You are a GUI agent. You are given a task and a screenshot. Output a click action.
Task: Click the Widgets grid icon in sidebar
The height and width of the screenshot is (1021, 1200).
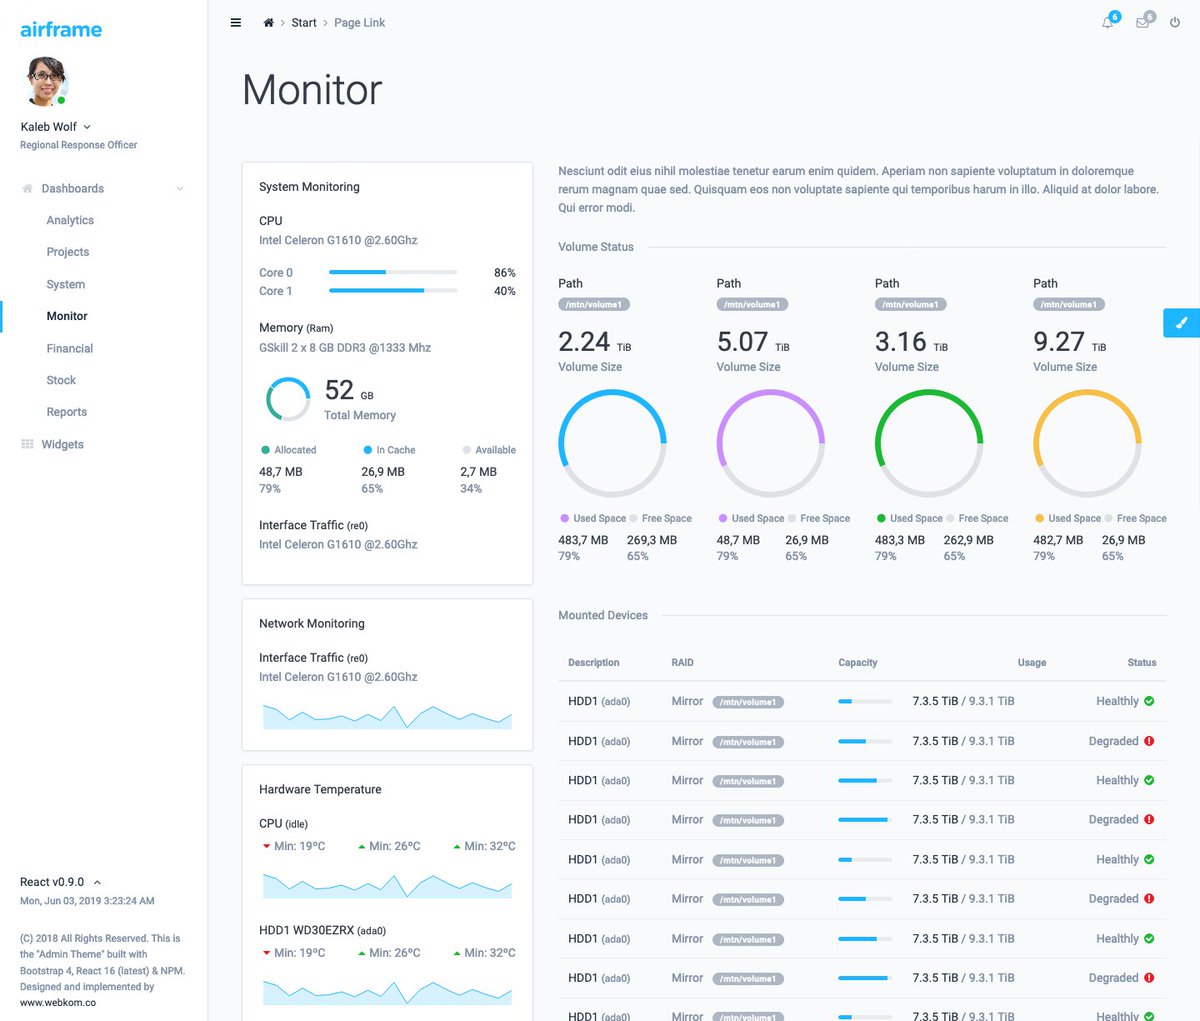[x=27, y=444]
